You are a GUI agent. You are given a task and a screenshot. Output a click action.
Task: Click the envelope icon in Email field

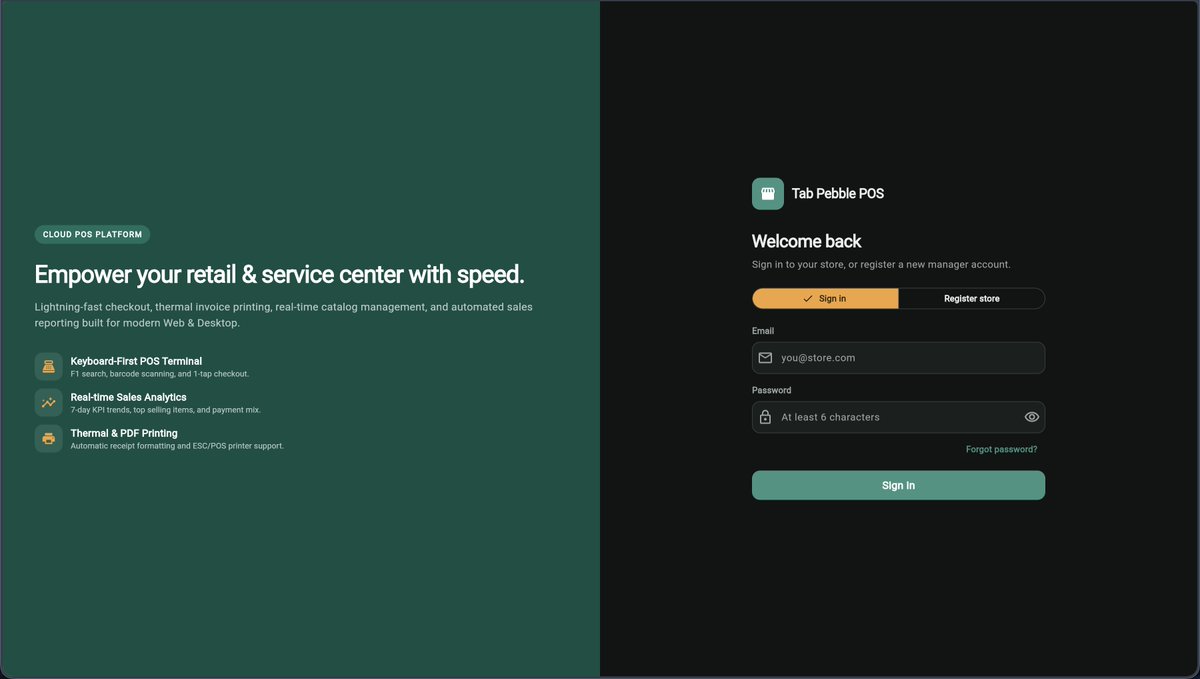tap(766, 358)
